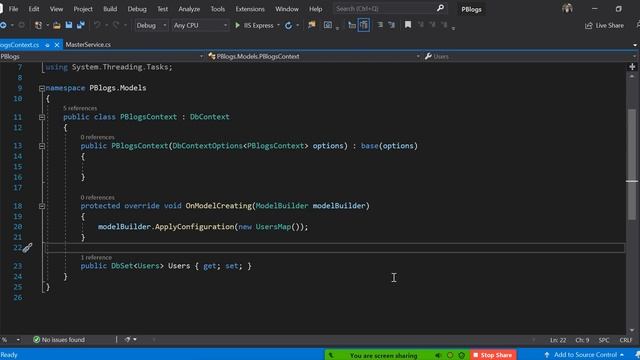The image size is (640, 360).
Task: Click the decrease indent toolbar icon
Action: [x=351, y=25]
